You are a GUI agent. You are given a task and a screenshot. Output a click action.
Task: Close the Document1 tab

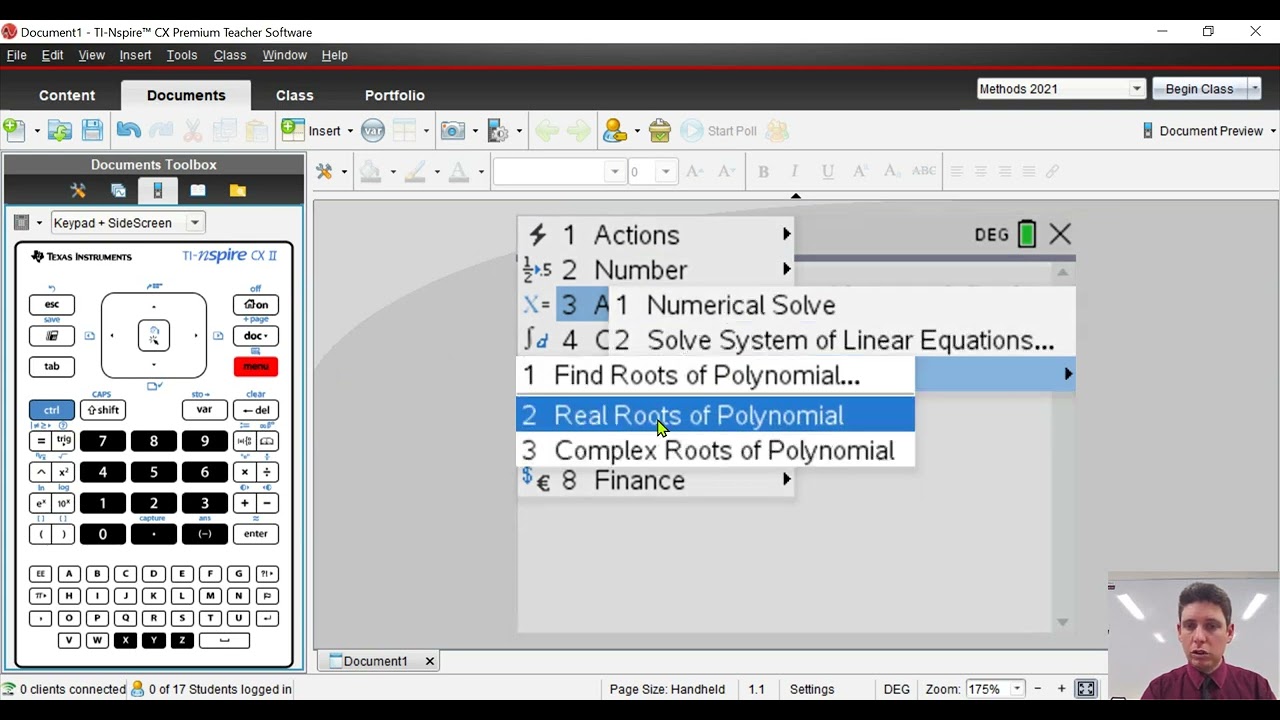click(430, 661)
